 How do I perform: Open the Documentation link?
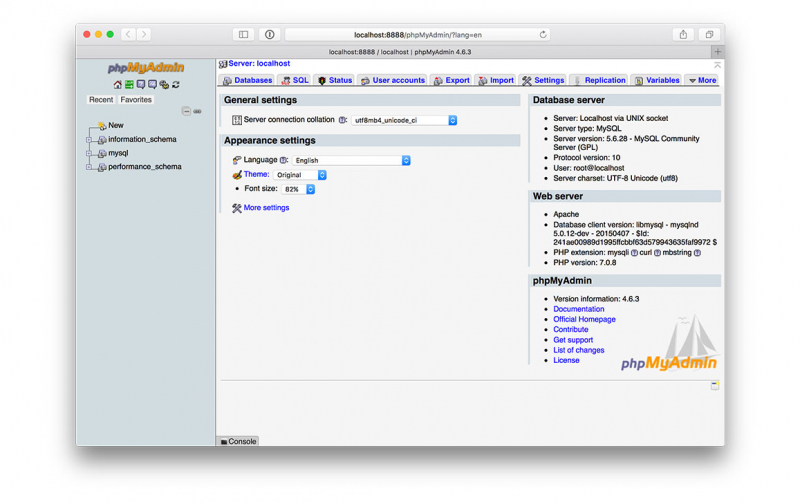coord(579,309)
